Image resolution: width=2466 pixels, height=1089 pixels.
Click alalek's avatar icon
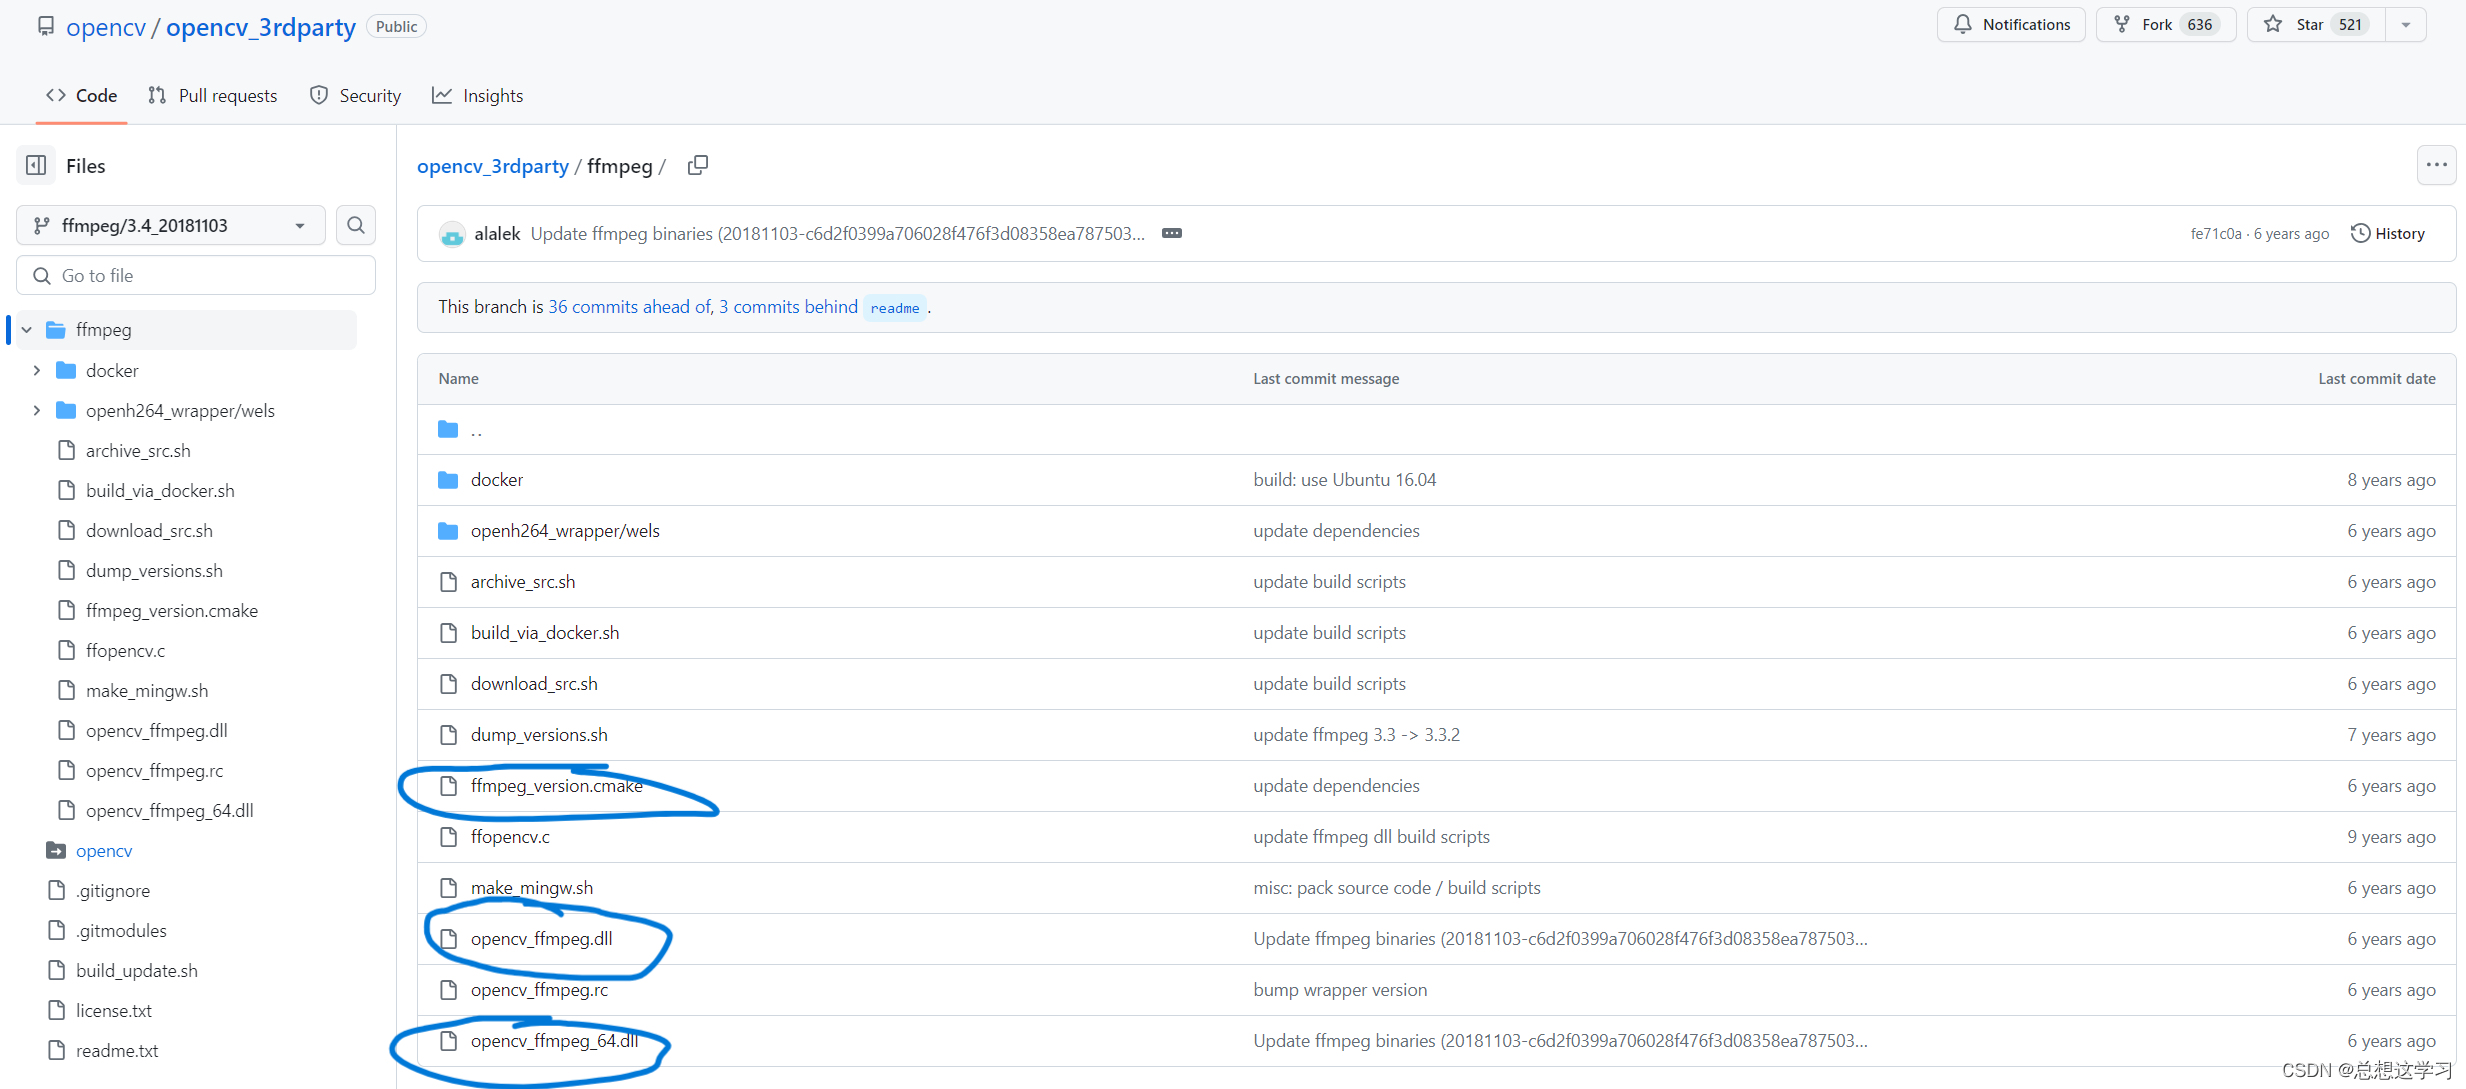coord(453,233)
